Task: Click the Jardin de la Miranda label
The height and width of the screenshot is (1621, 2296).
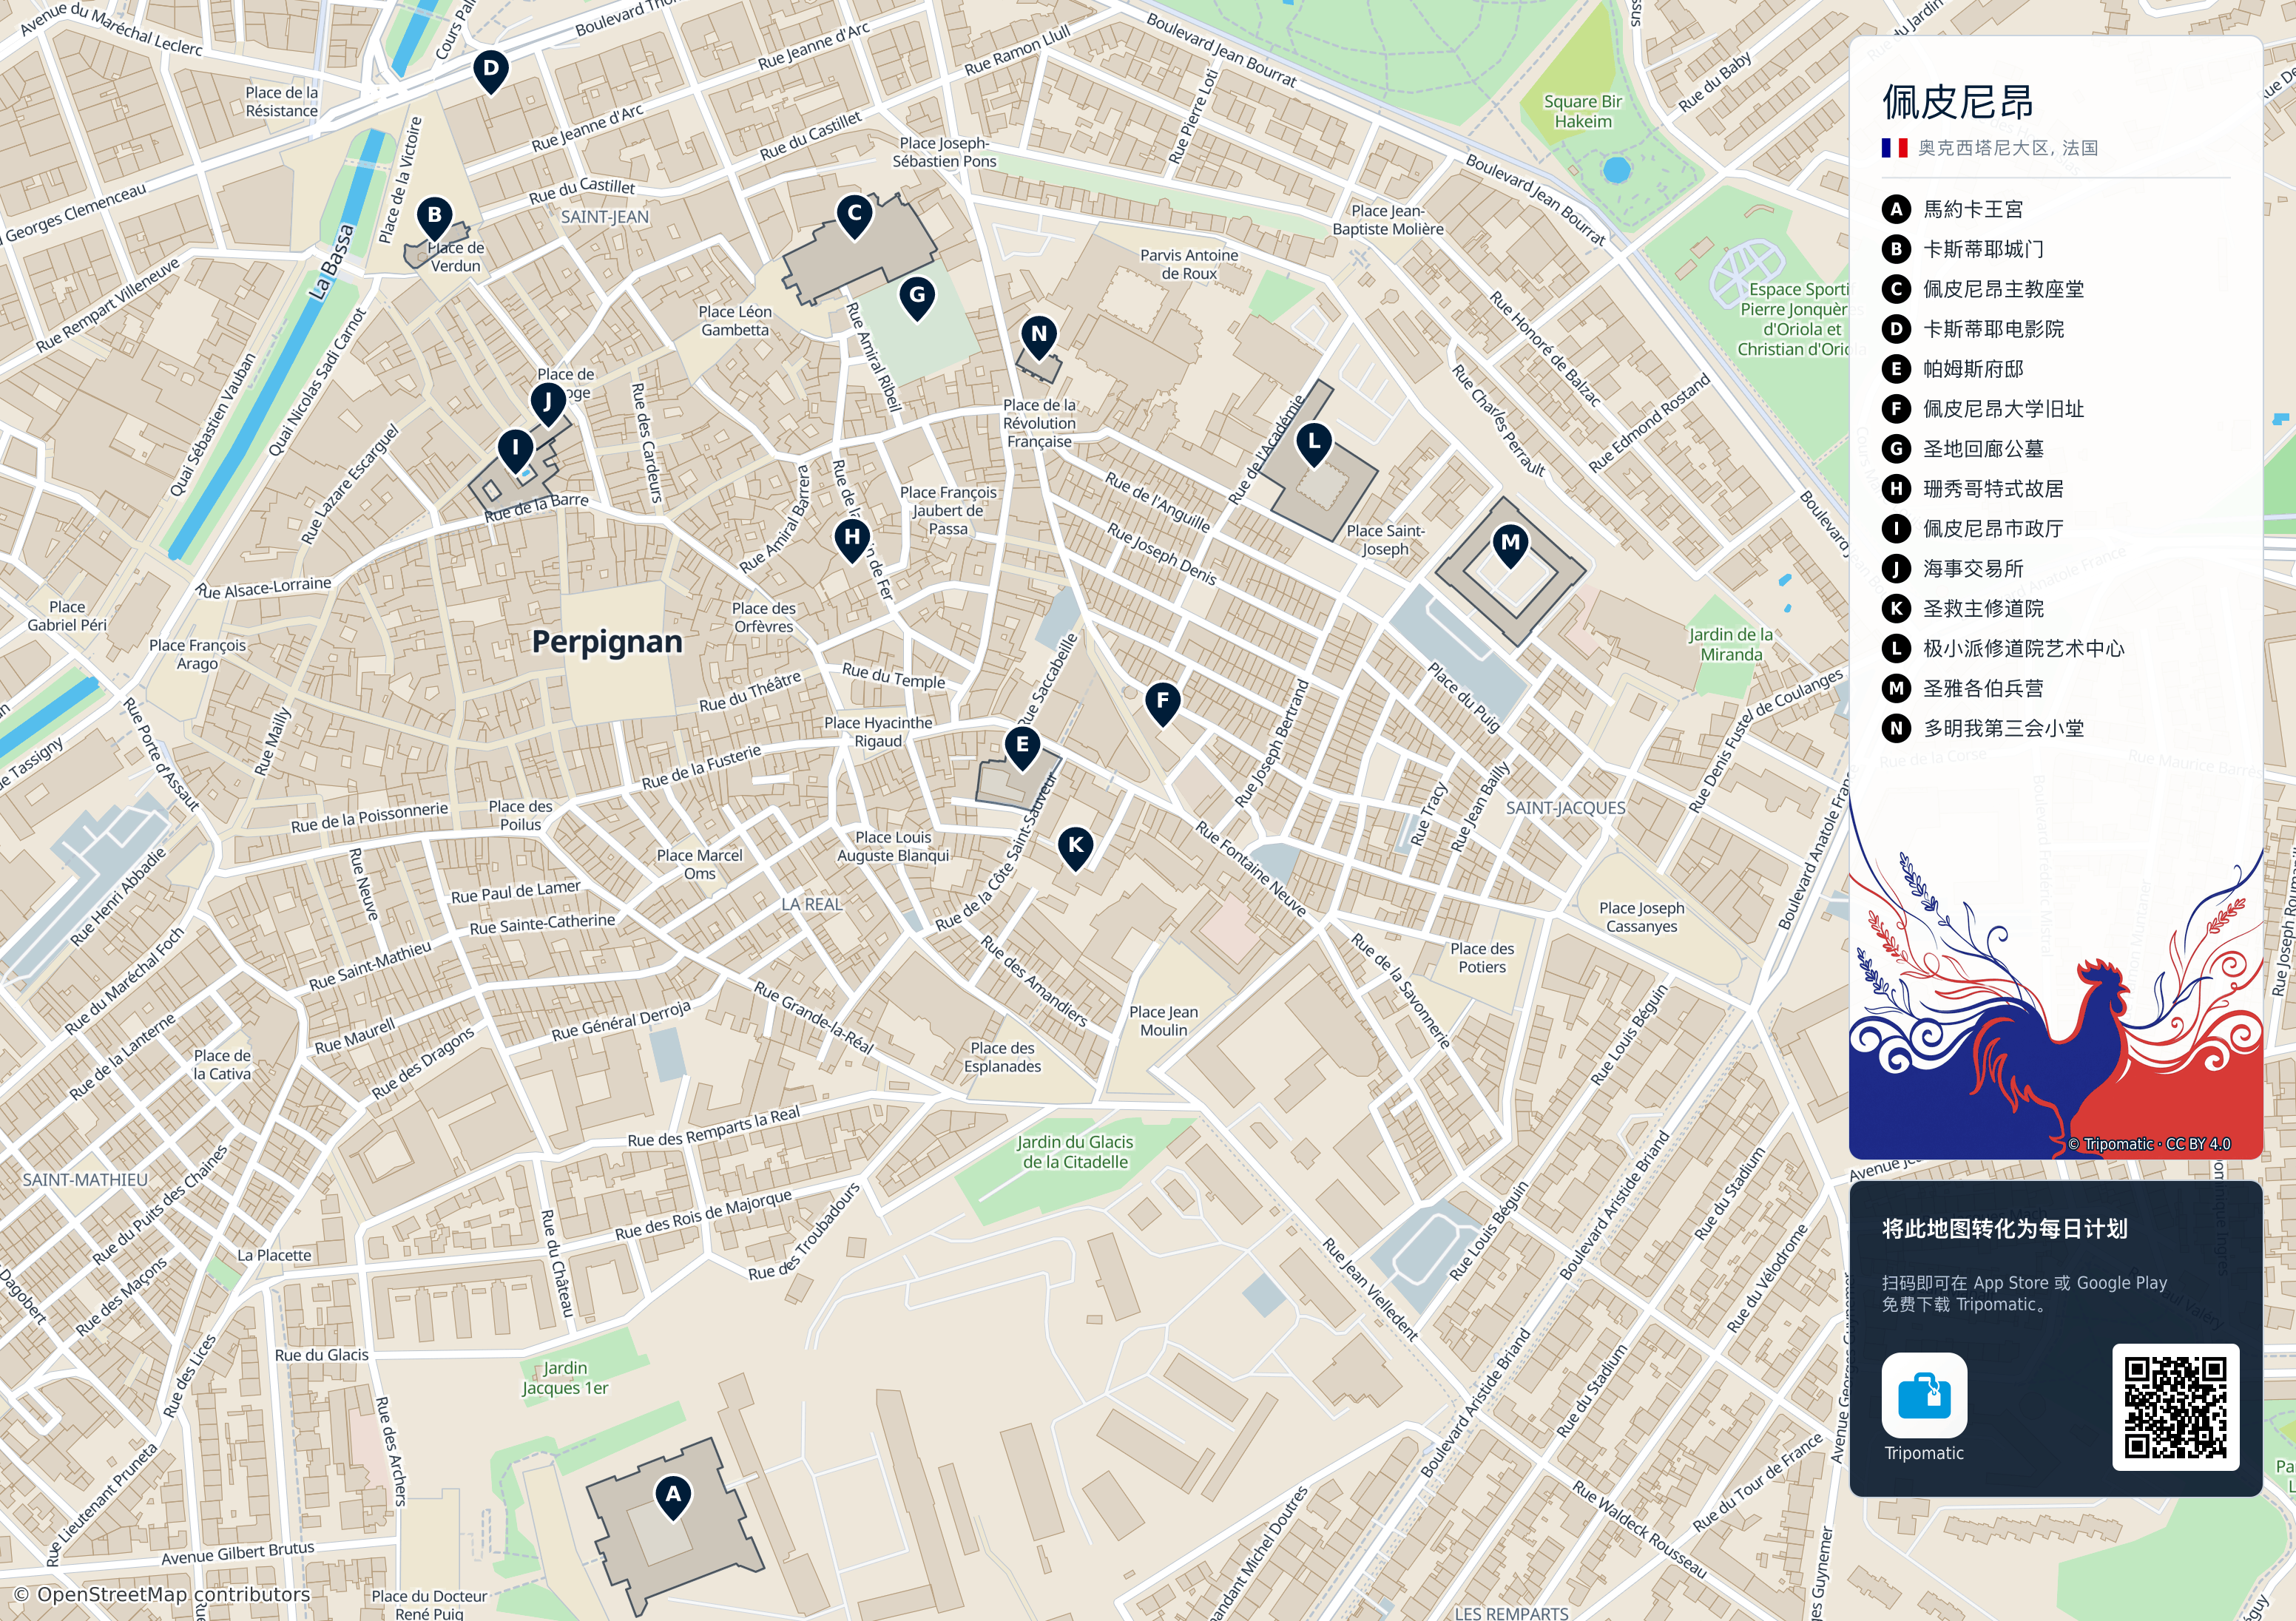Action: click(1731, 644)
